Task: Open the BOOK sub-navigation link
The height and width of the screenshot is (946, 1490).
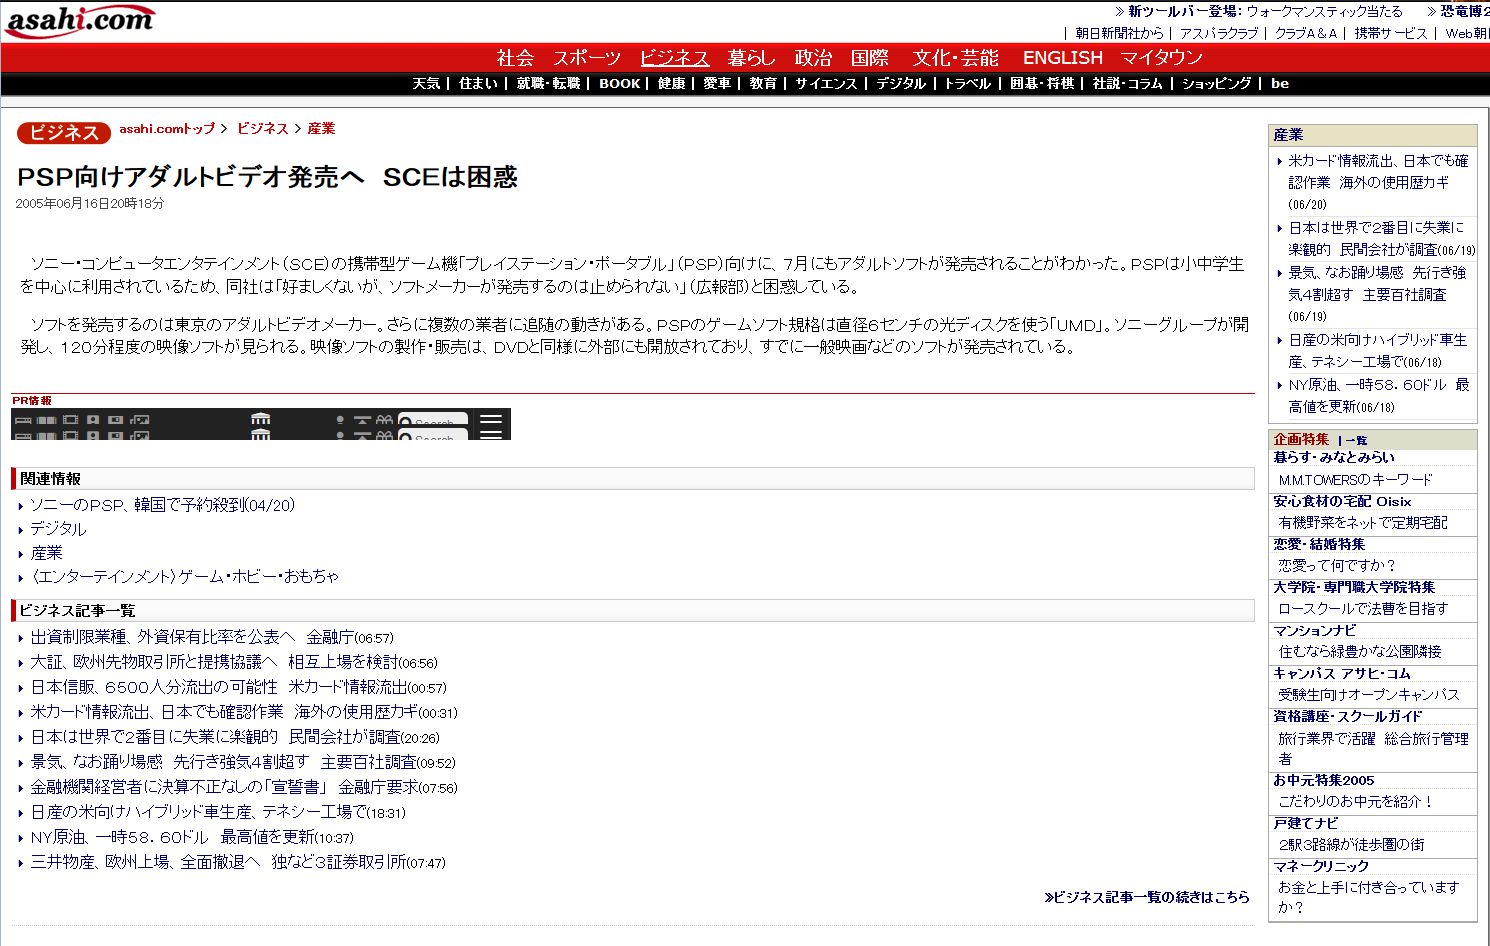Action: coord(619,84)
